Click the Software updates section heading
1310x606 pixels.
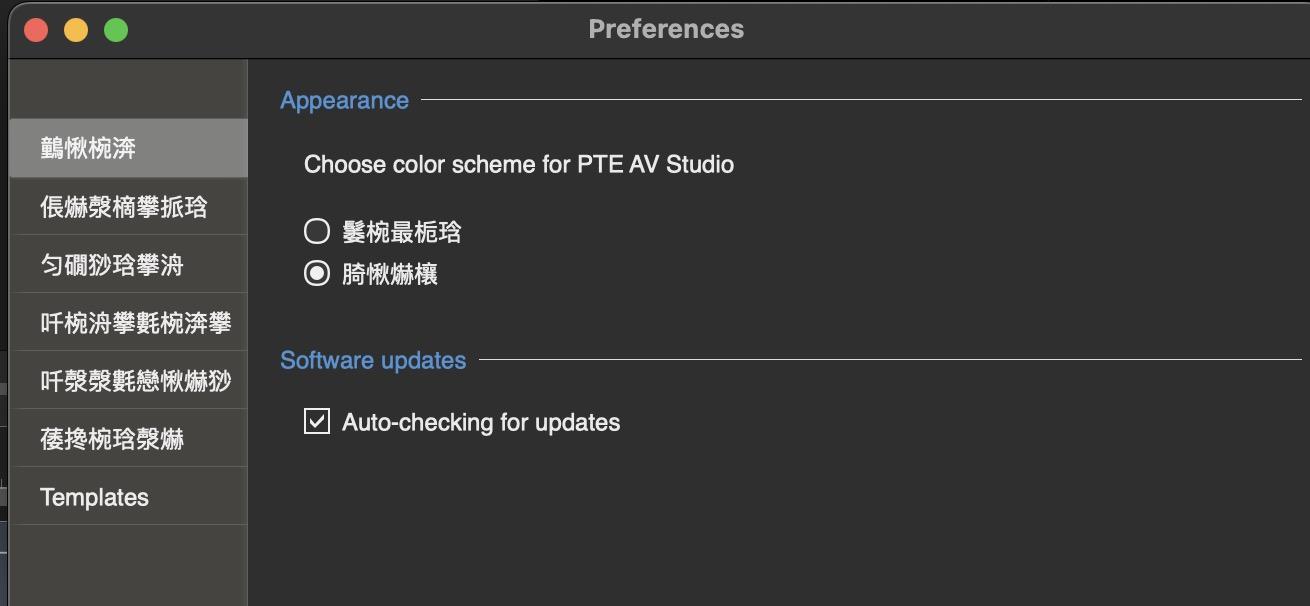(x=372, y=360)
